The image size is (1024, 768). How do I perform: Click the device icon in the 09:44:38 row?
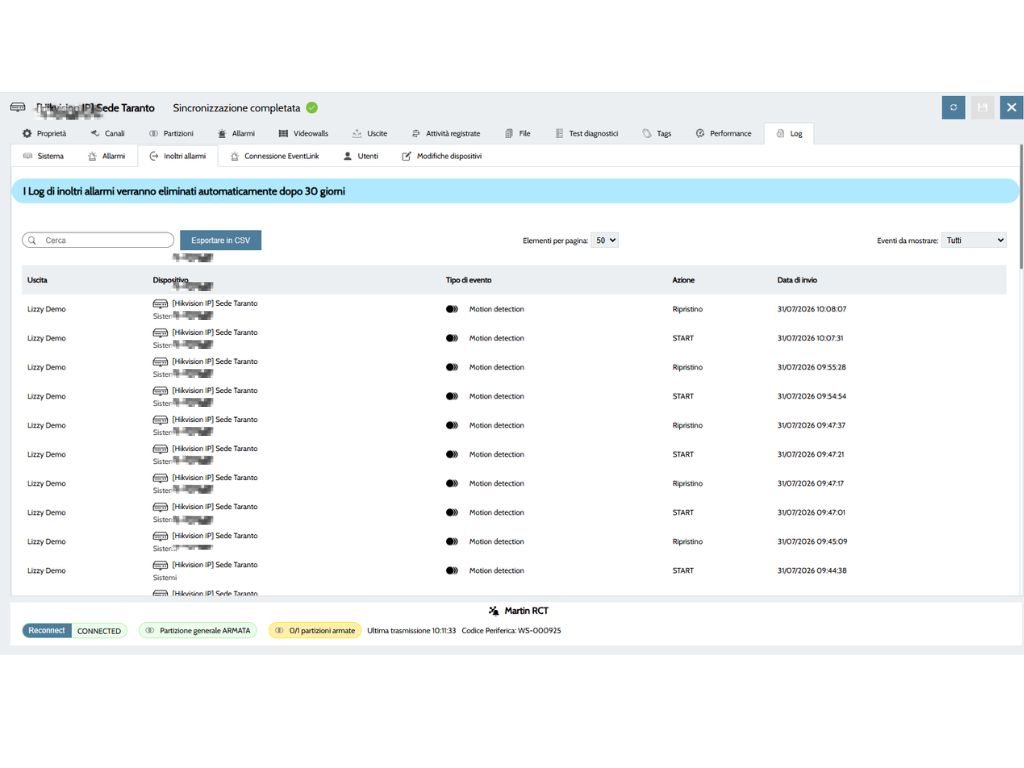coord(160,565)
